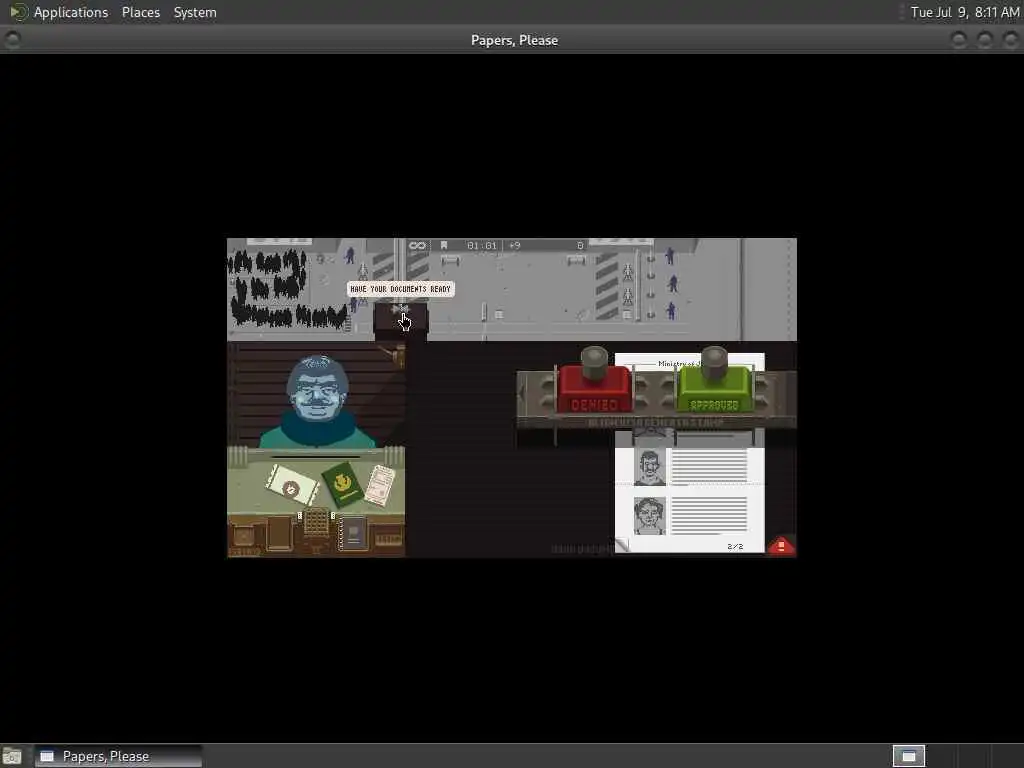Click the booth loudspeaker to call next
The height and width of the screenshot is (768, 1024).
[x=400, y=309]
